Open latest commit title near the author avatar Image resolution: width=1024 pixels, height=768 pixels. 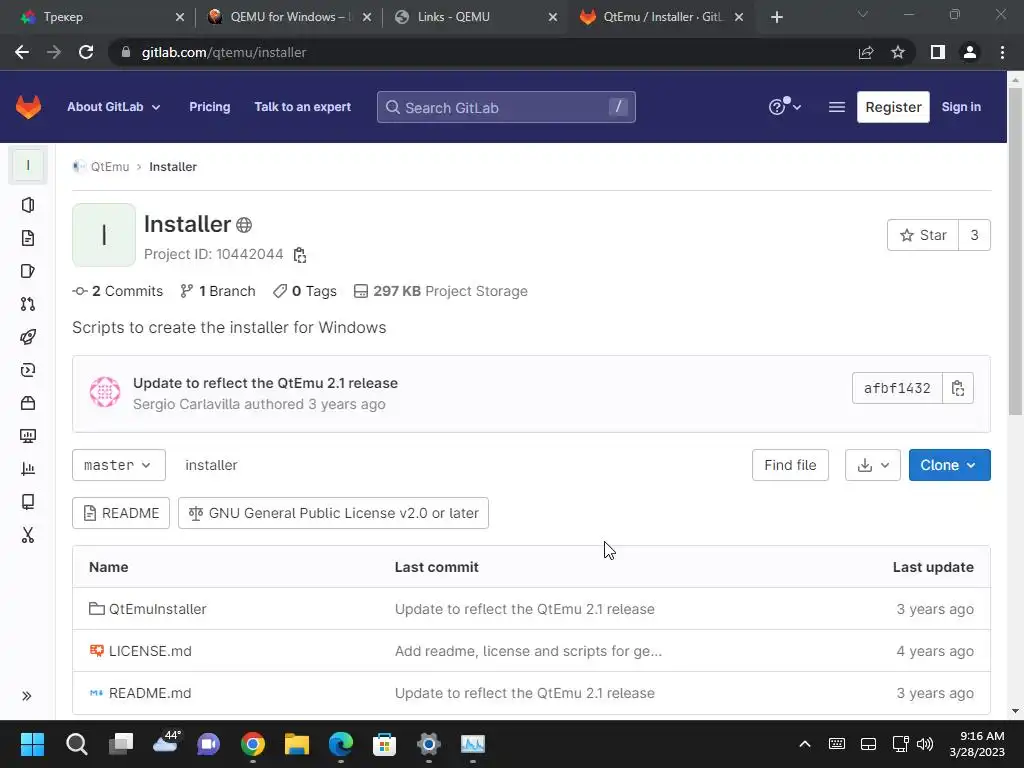point(265,383)
